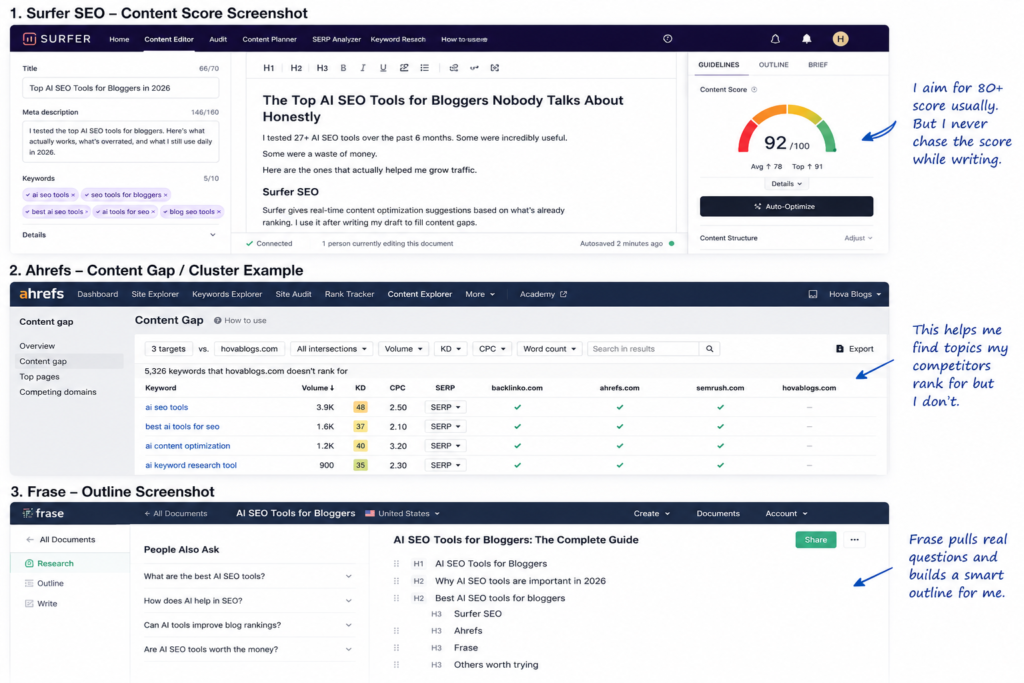This screenshot has width=1024, height=683.
Task: Apply H2 heading format in Surfer
Action: [296, 68]
